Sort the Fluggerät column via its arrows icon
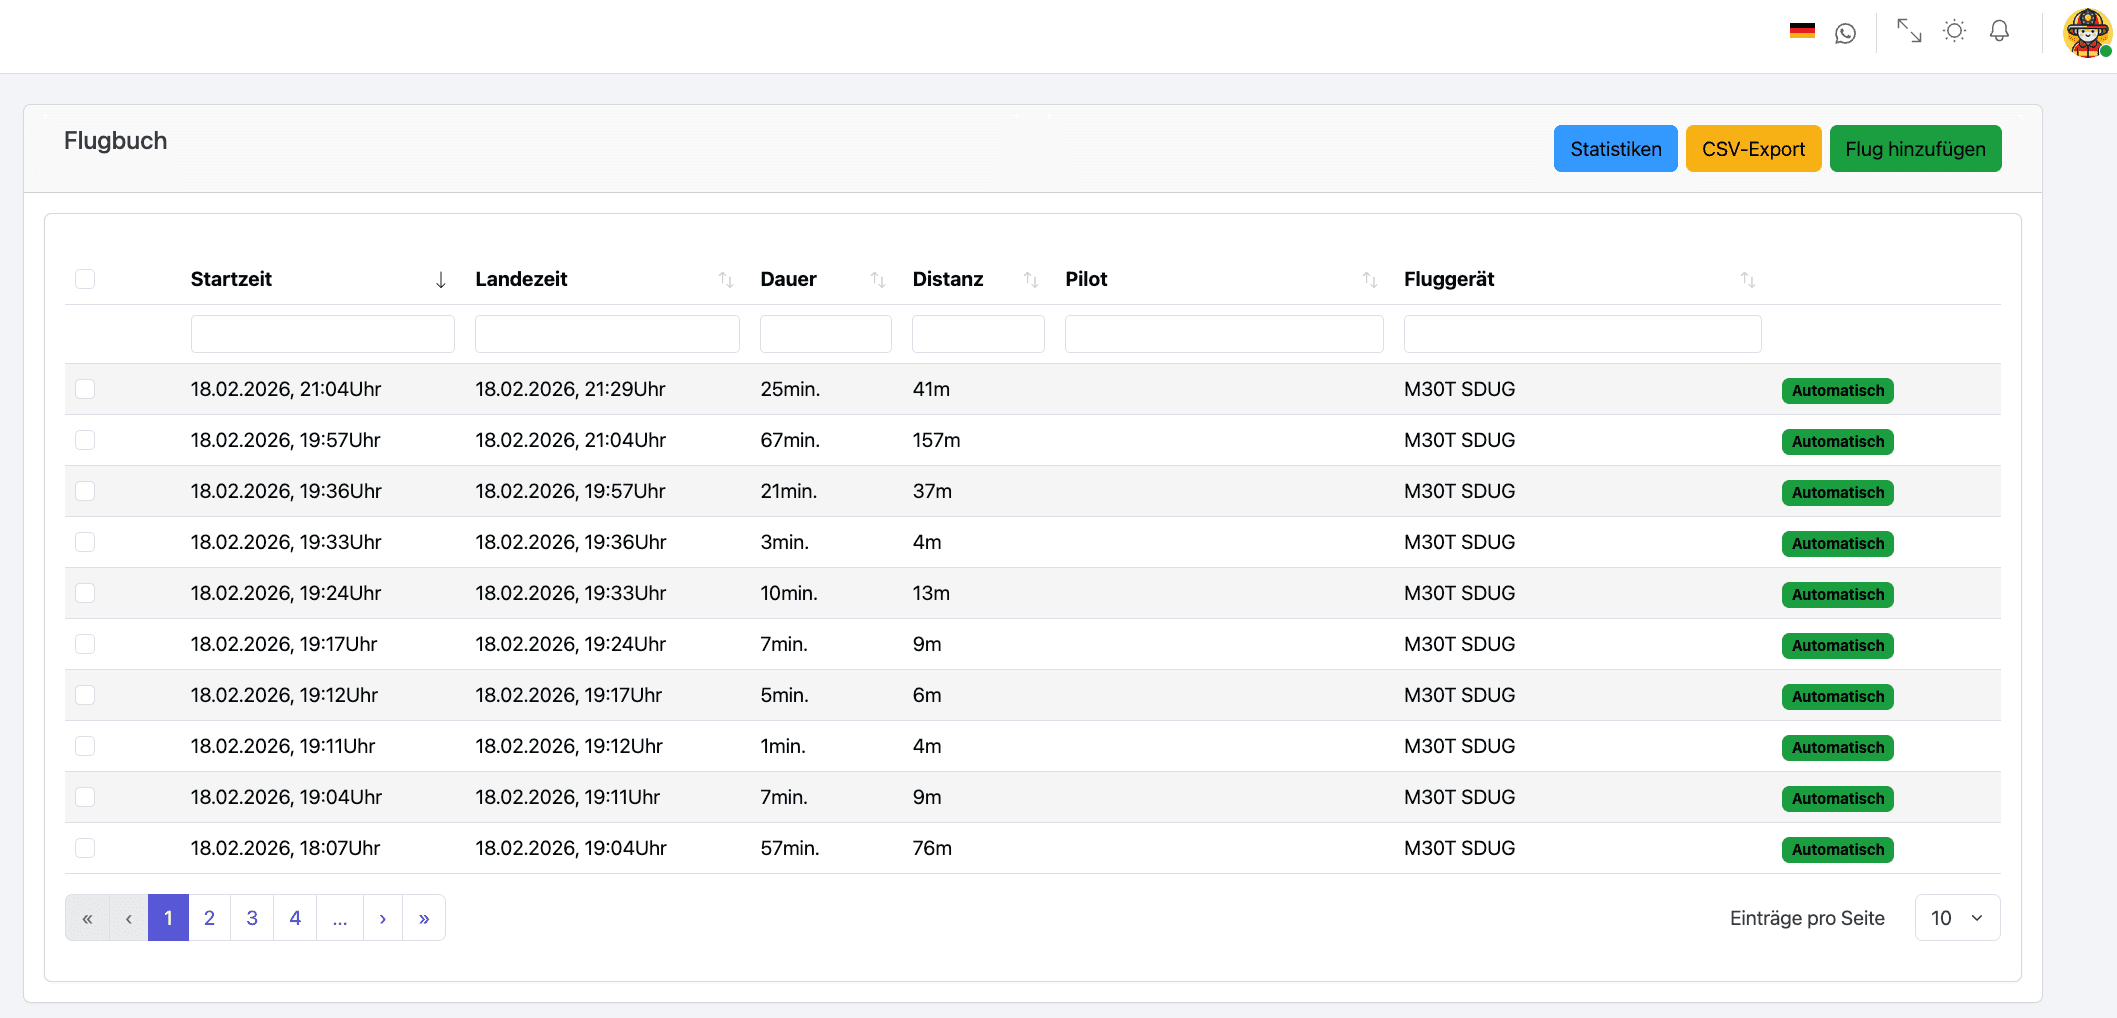The height and width of the screenshot is (1018, 2117). coord(1747,280)
